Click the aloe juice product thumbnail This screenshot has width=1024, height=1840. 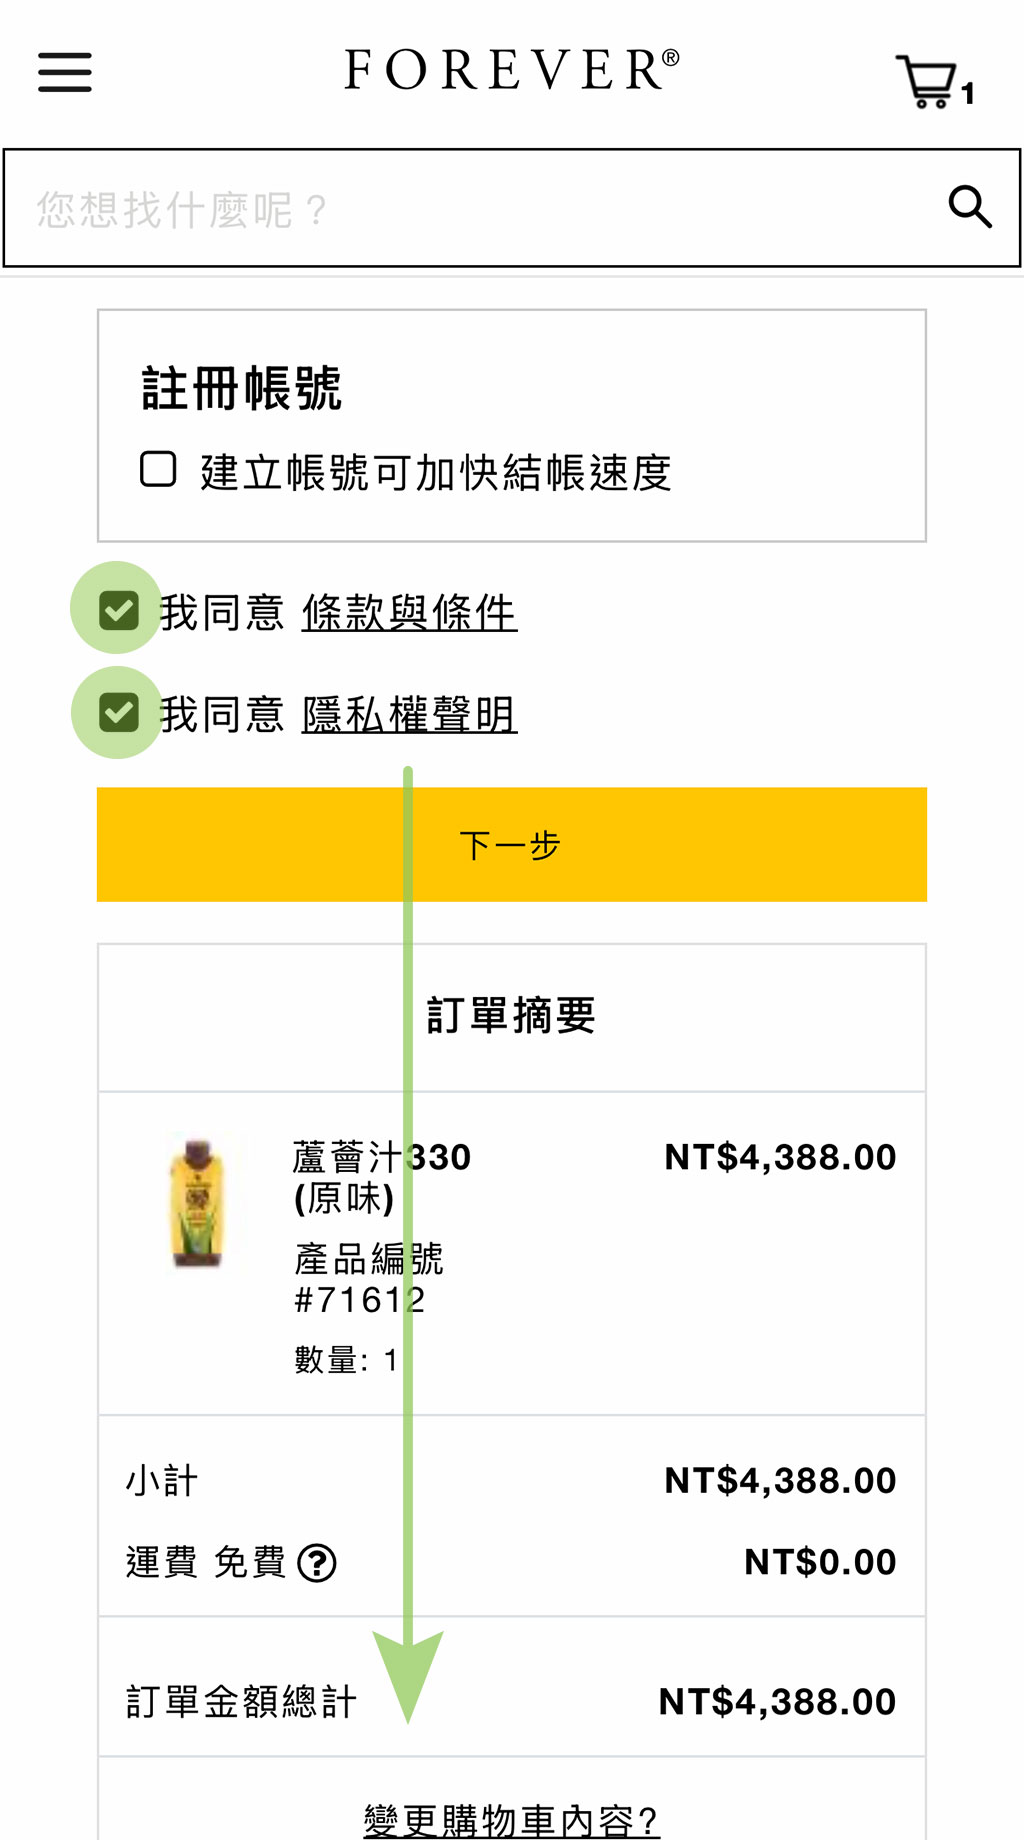pyautogui.click(x=197, y=1202)
